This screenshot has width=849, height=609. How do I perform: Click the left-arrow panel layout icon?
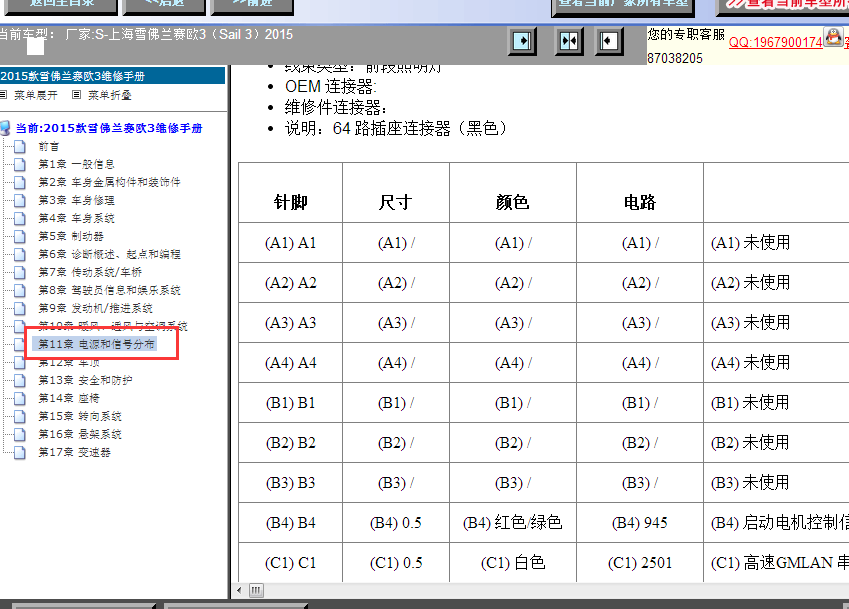tap(609, 41)
